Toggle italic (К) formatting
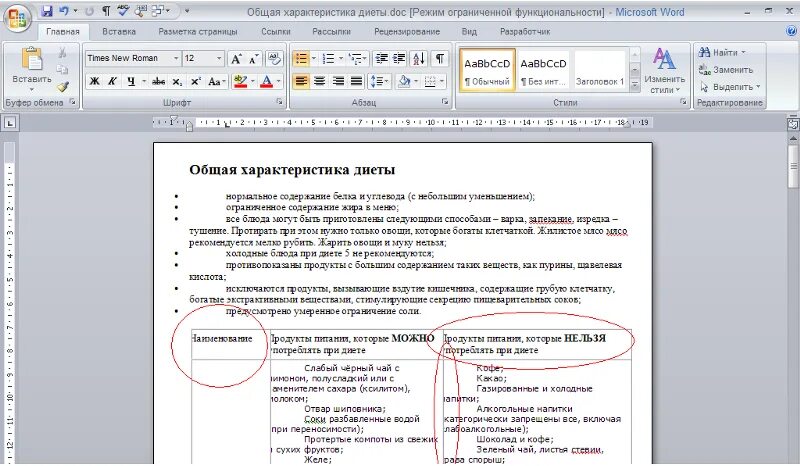This screenshot has height=466, width=800. pos(112,81)
